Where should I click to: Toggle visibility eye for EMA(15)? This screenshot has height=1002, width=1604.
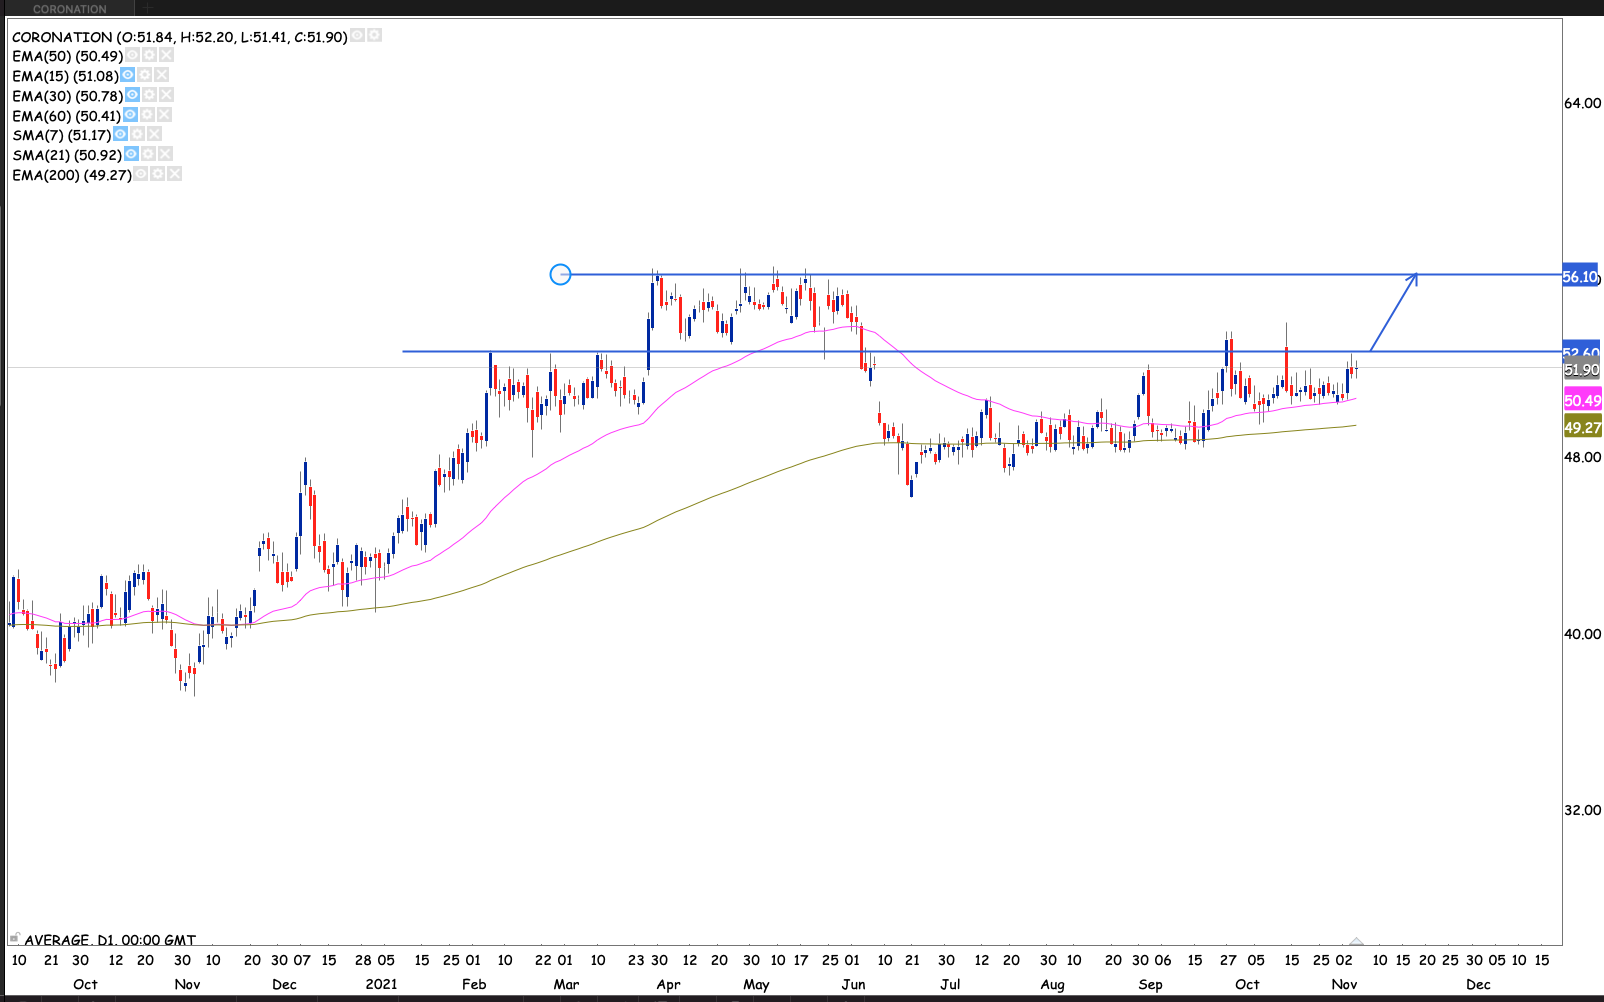coord(128,75)
